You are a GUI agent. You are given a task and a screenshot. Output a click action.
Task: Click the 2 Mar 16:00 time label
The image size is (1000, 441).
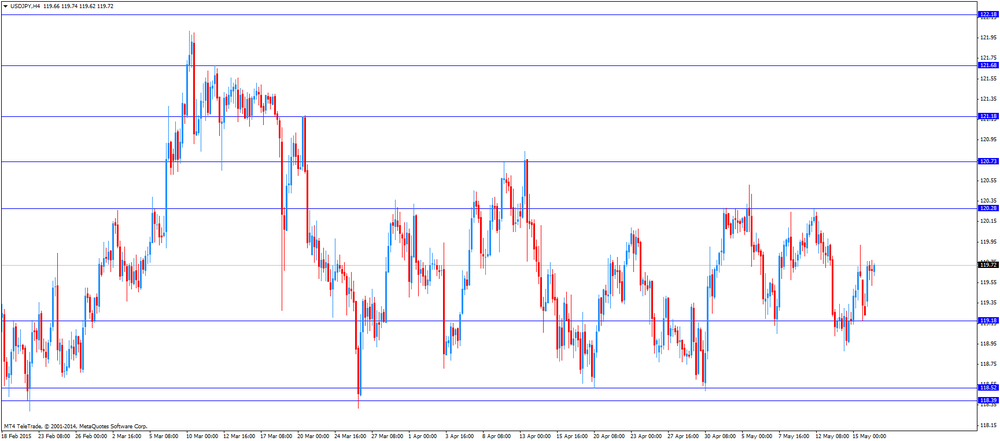pyautogui.click(x=128, y=437)
